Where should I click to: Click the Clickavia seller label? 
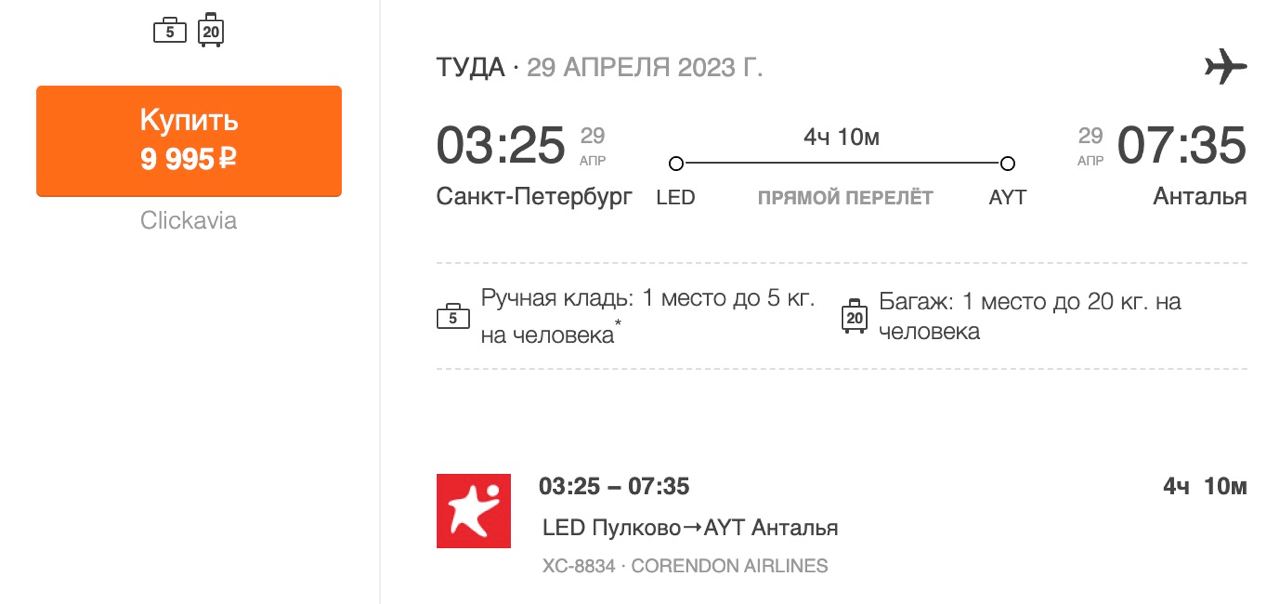point(189,221)
